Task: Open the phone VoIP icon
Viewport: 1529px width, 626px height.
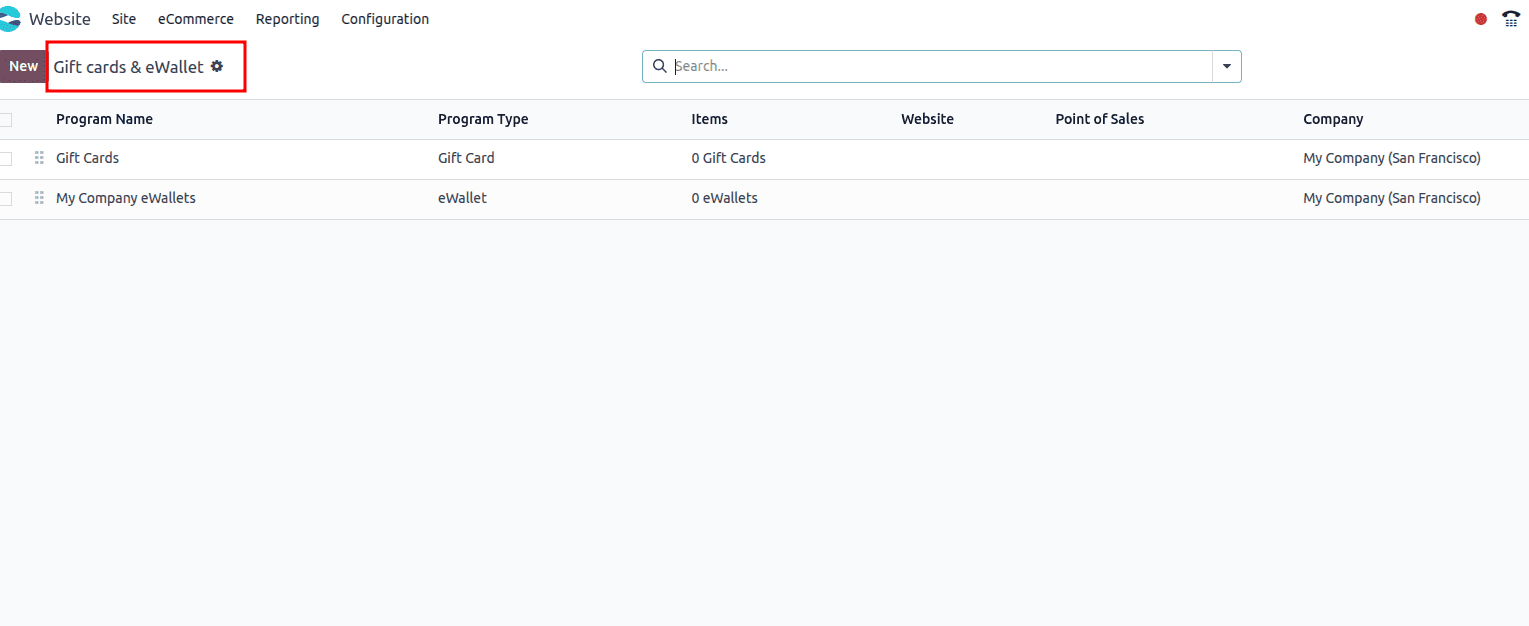Action: 1510,19
